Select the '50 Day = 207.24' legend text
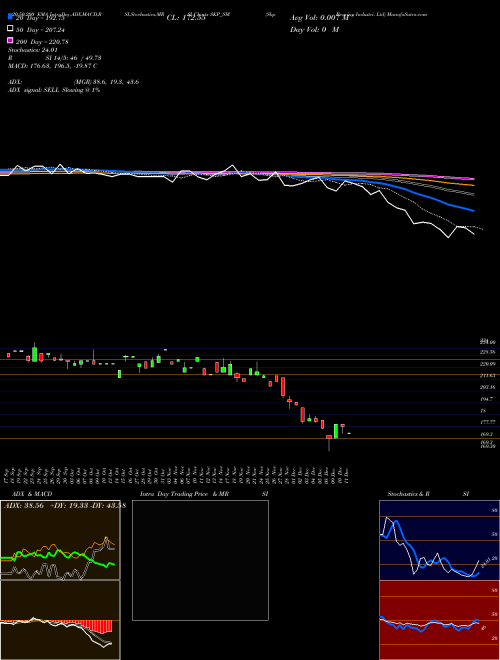 (40, 30)
